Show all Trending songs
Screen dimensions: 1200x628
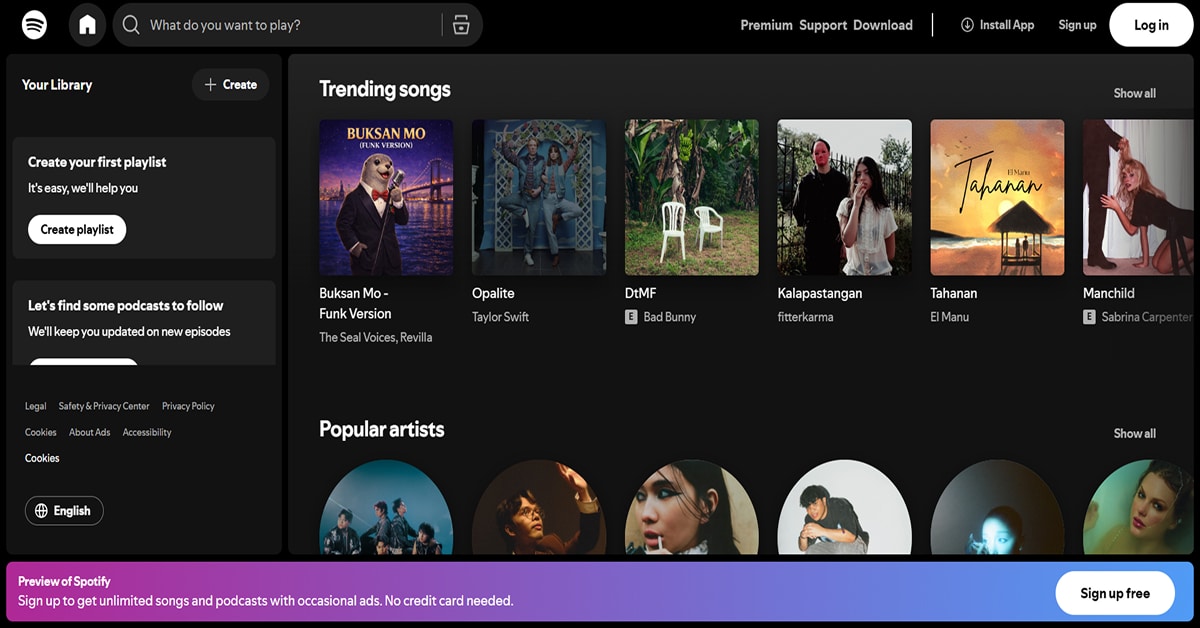coord(1135,93)
